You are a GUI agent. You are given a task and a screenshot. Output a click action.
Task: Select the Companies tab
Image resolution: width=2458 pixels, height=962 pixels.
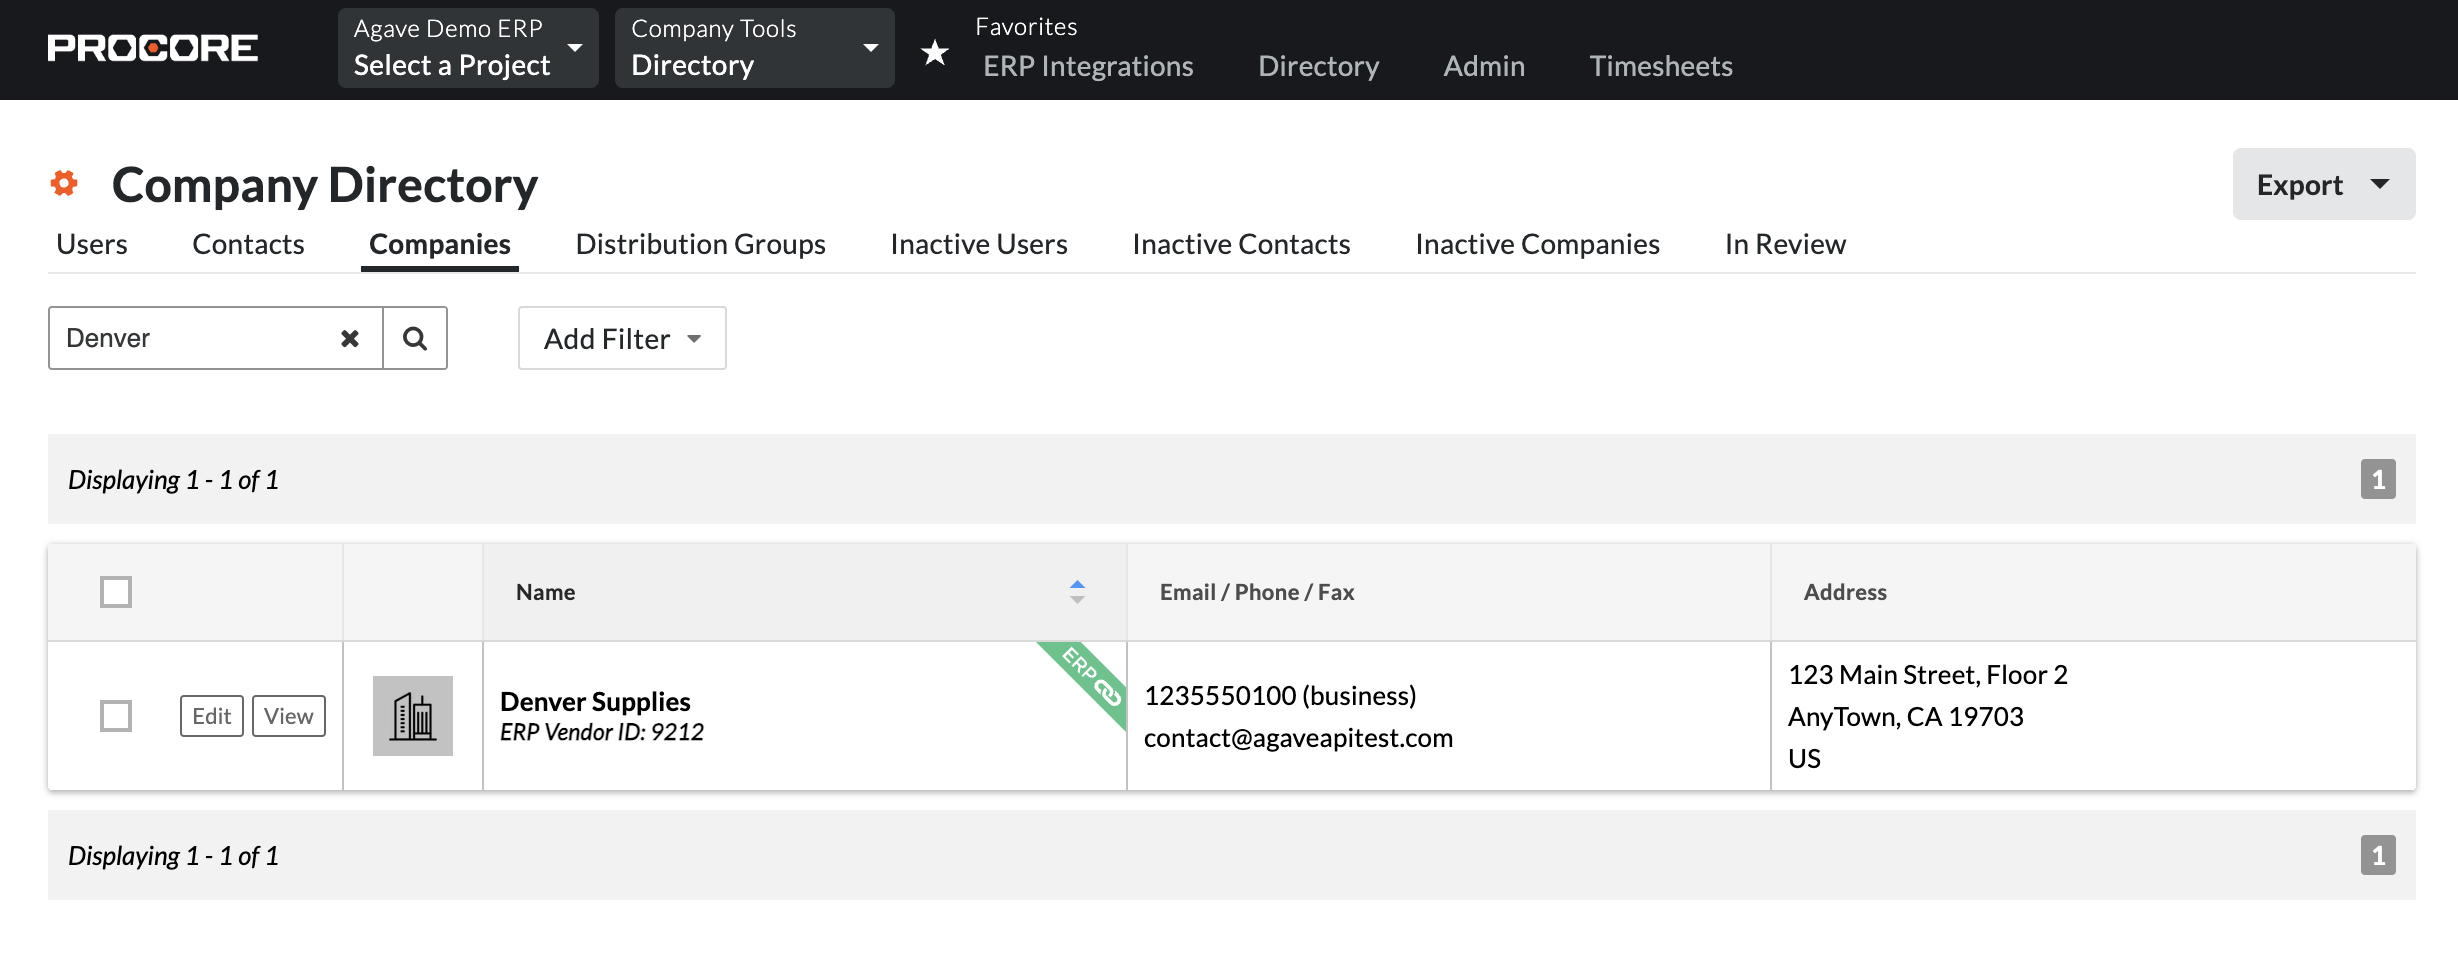coord(440,244)
